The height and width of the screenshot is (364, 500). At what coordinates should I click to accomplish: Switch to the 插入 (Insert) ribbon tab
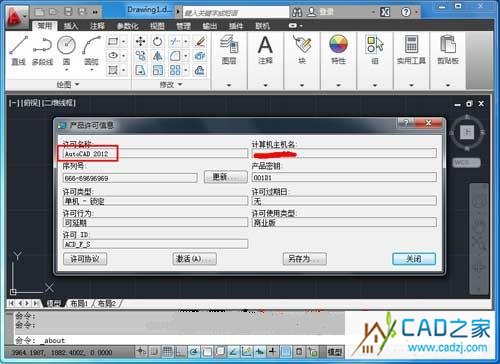click(x=71, y=26)
